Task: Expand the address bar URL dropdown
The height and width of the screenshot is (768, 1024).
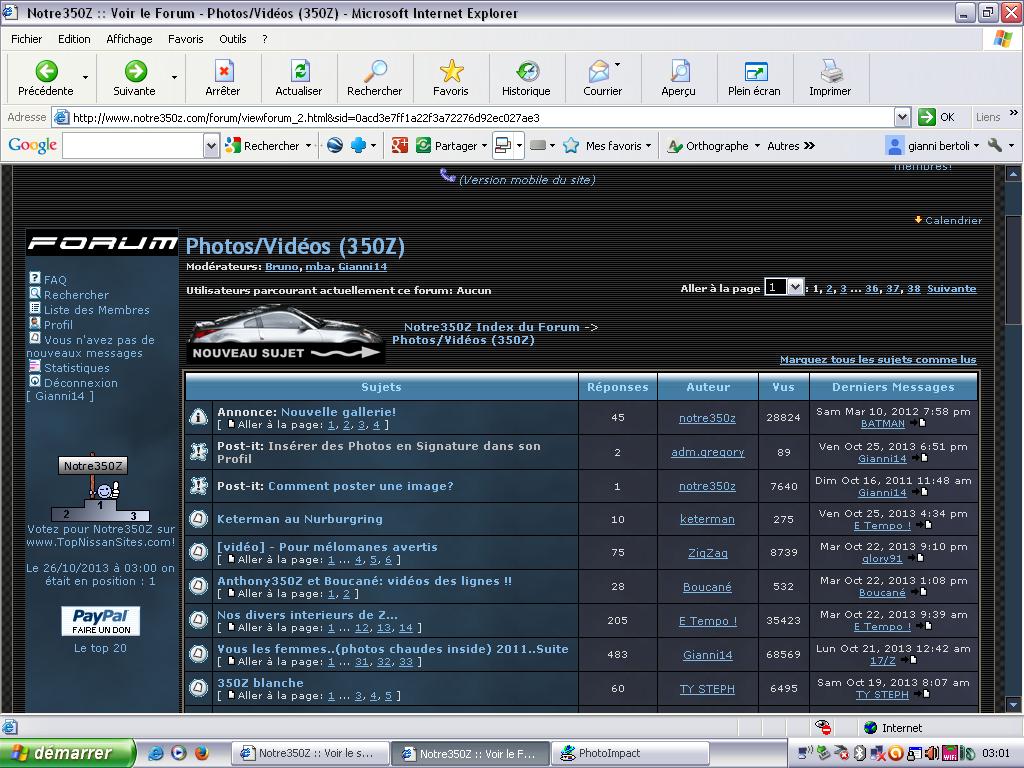Action: pos(902,117)
